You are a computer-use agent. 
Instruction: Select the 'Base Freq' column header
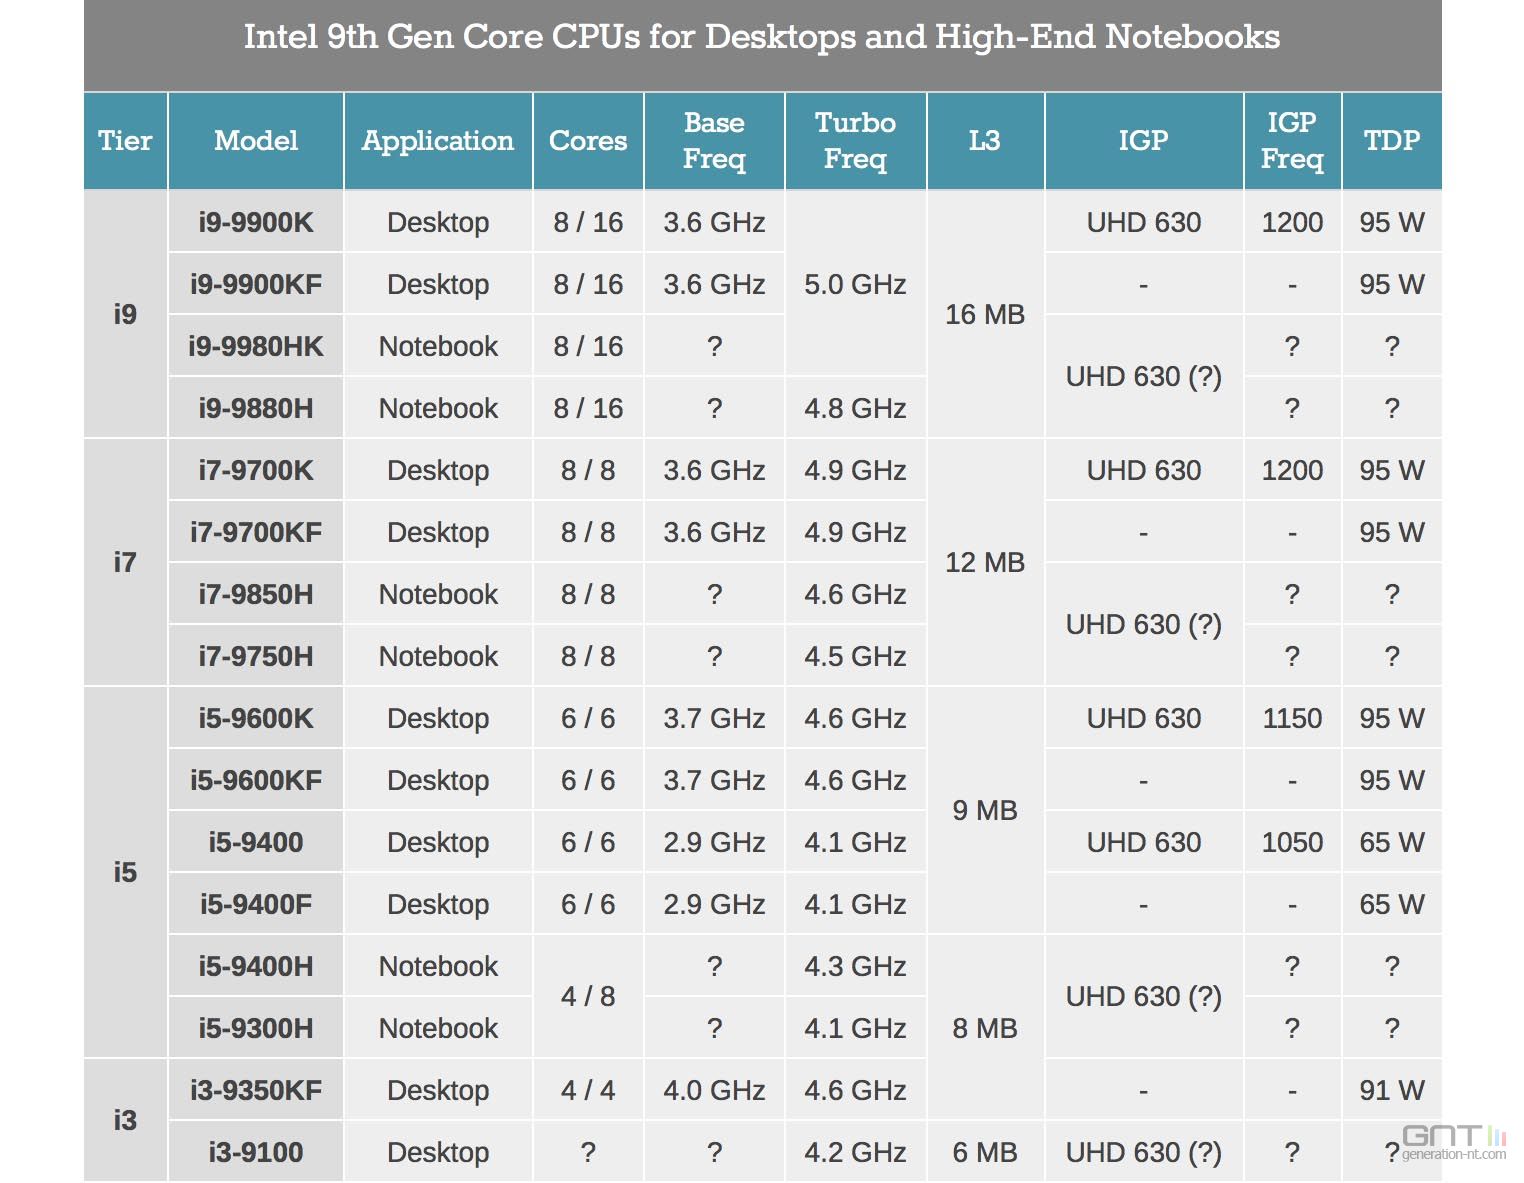[x=714, y=141]
